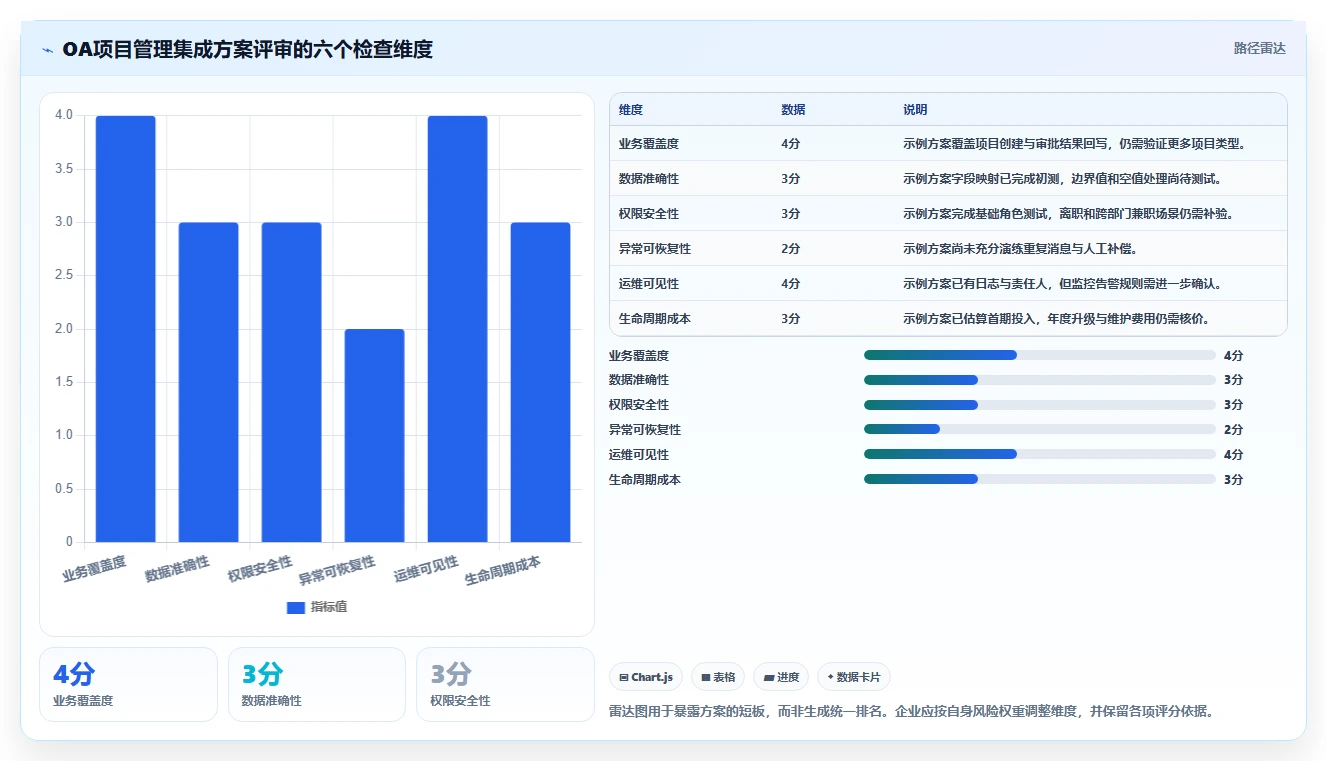The image size is (1327, 761).
Task: Click the 生命周期成本 axis label under the chart
Action: pyautogui.click(x=503, y=571)
